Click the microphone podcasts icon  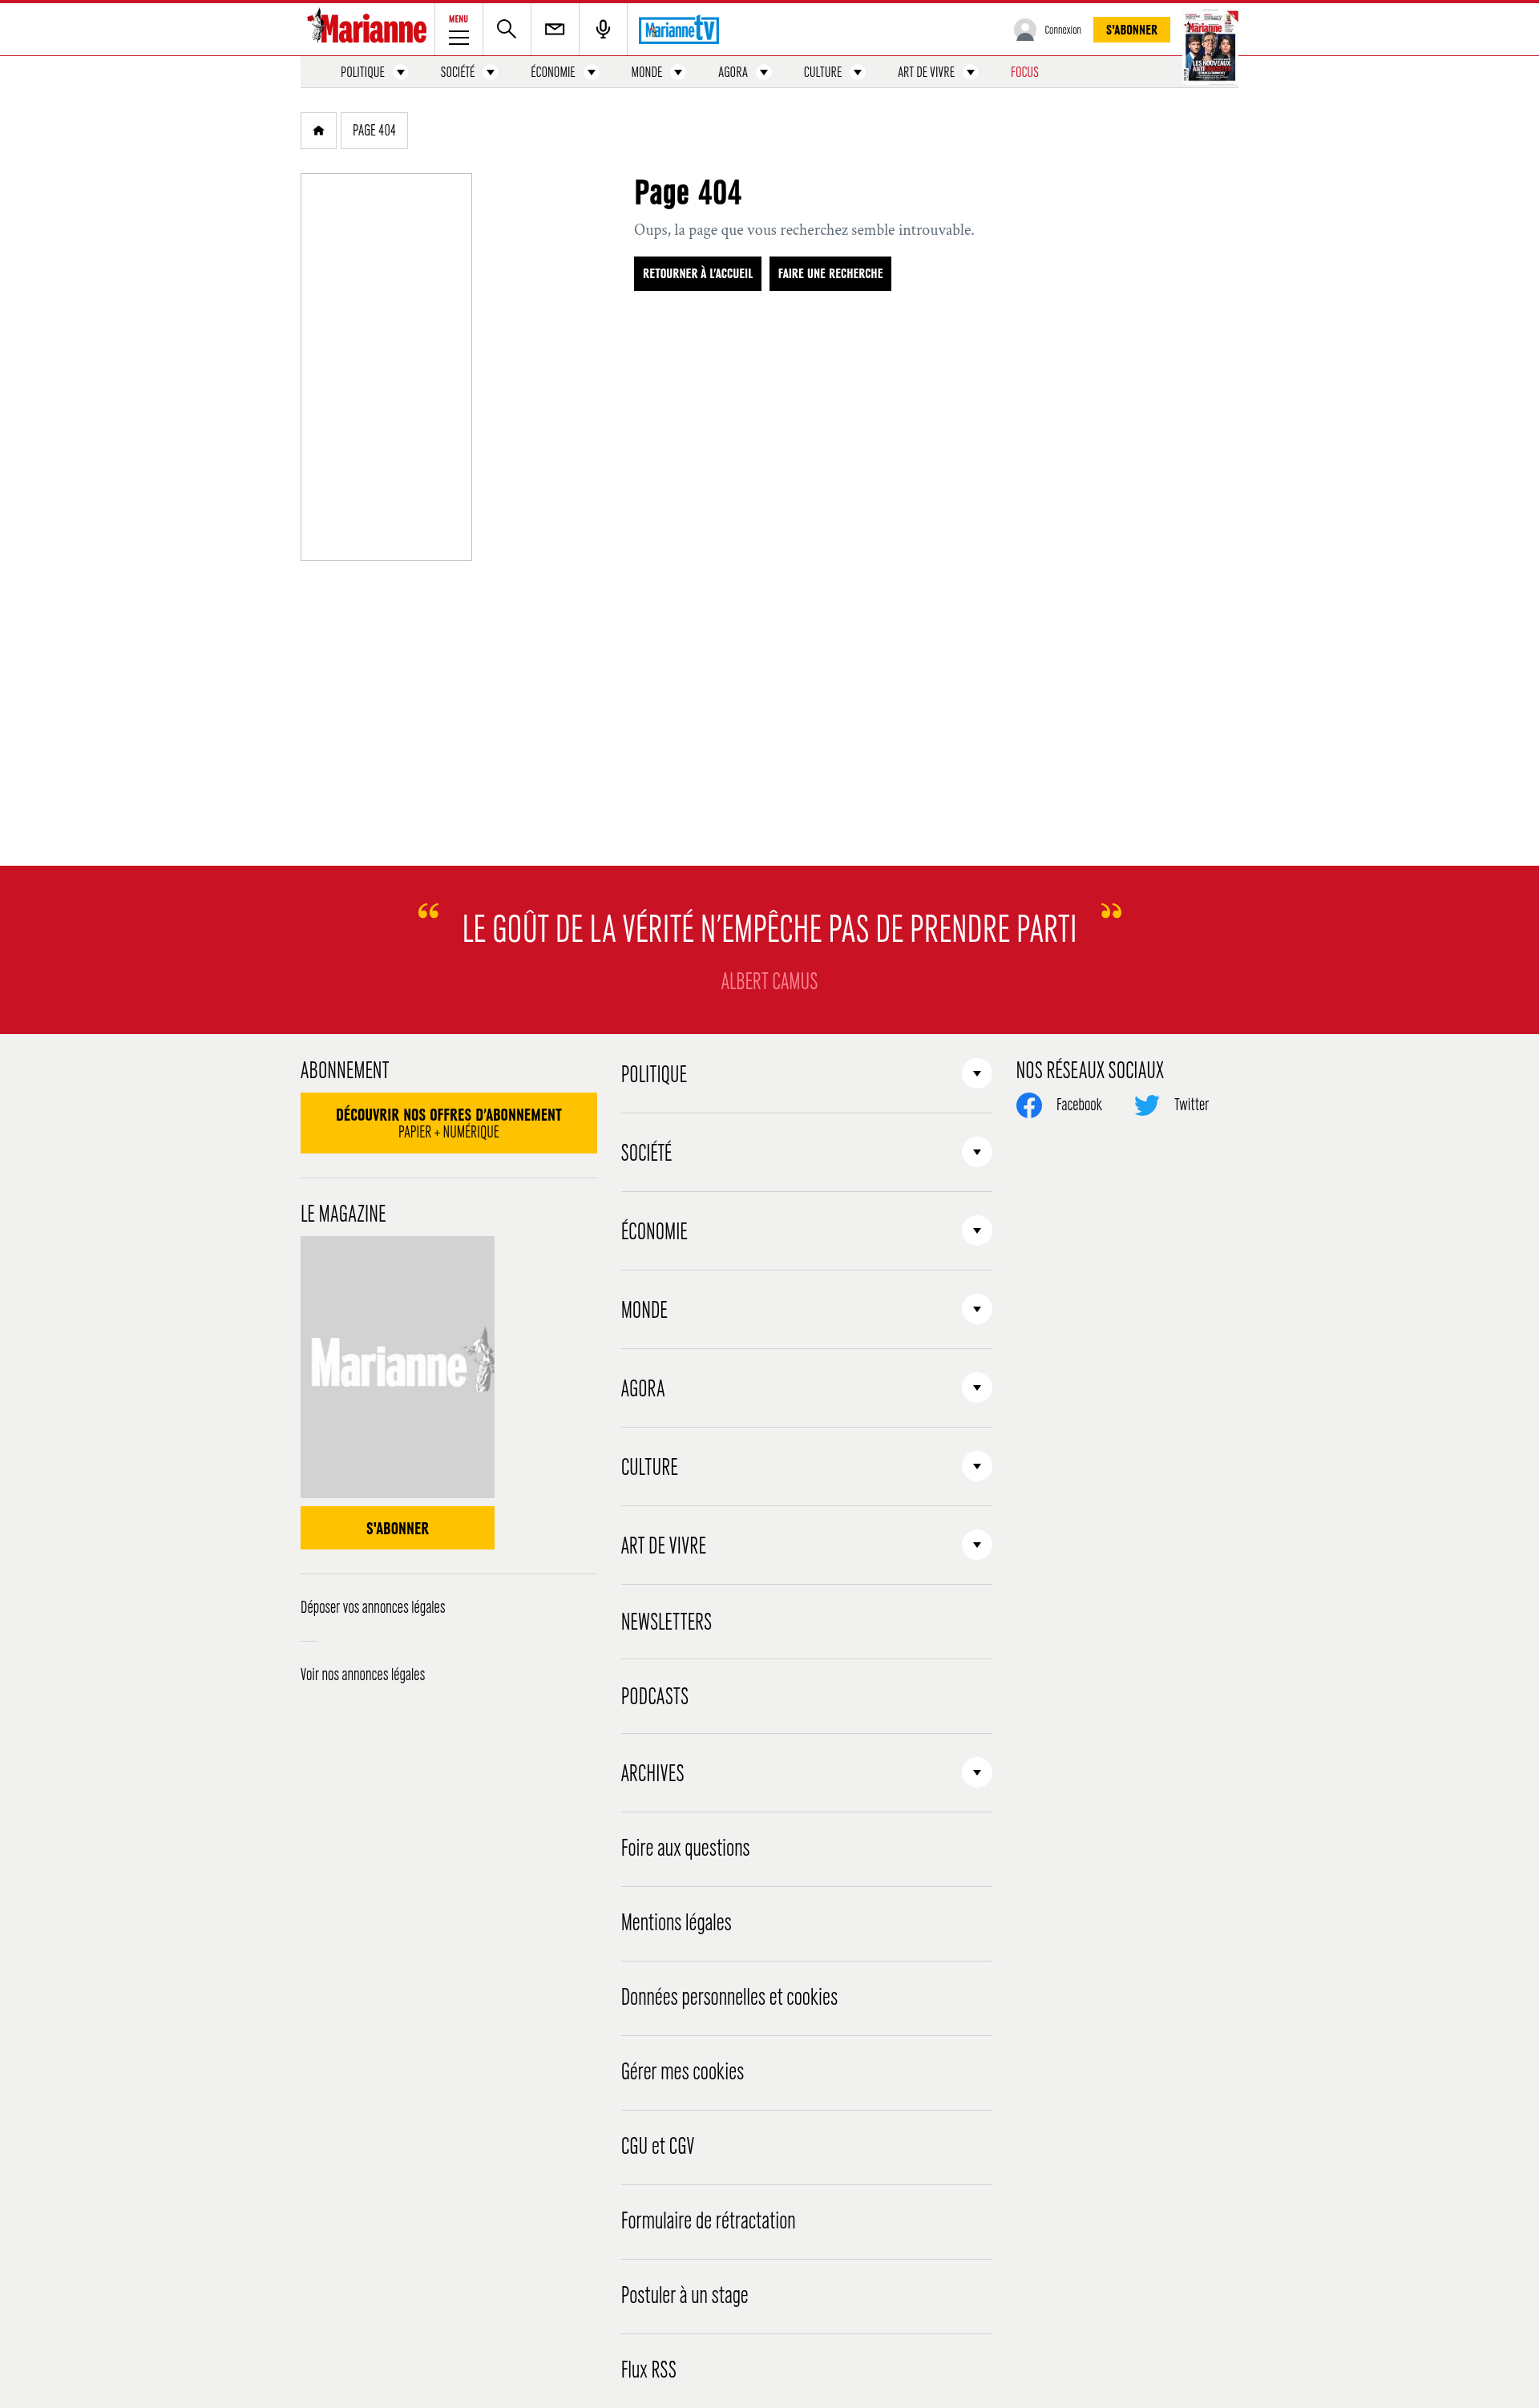602,29
